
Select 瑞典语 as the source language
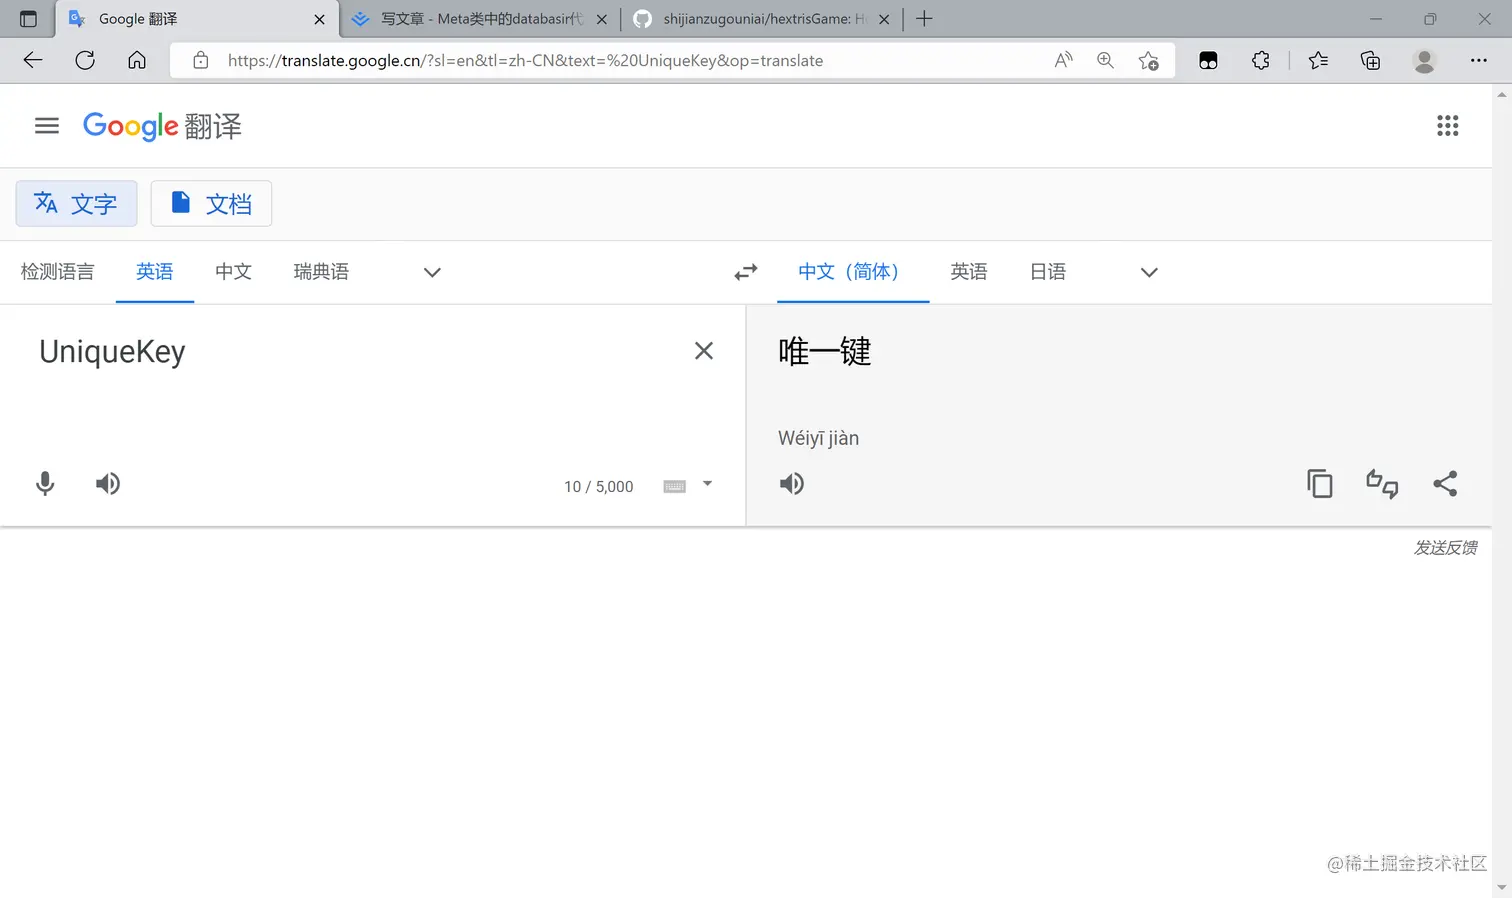(321, 272)
